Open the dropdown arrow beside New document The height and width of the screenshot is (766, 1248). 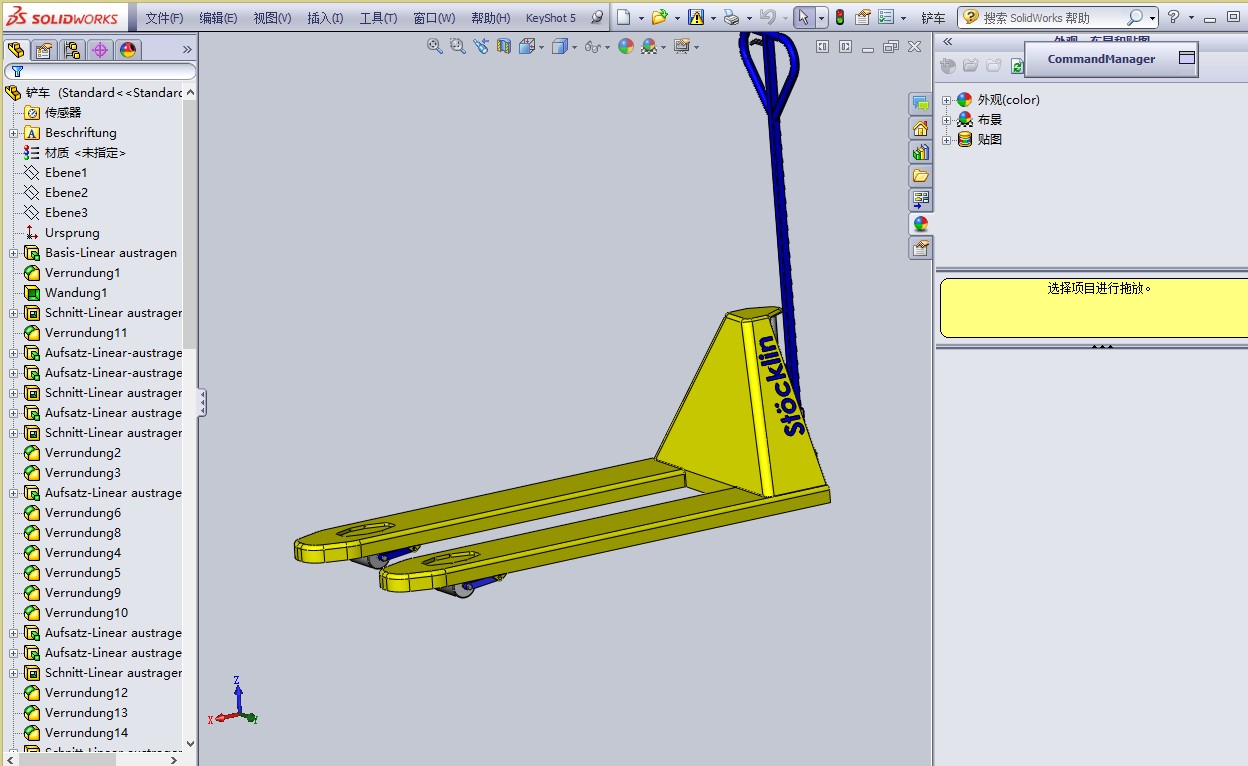click(x=641, y=17)
